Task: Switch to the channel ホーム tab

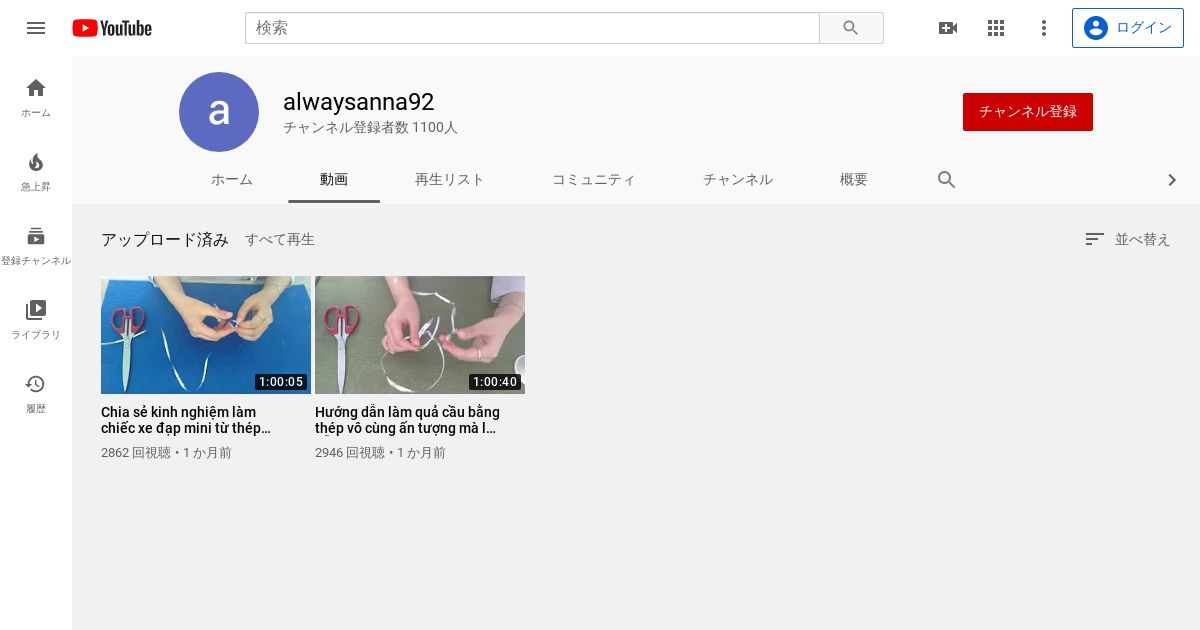Action: point(232,180)
